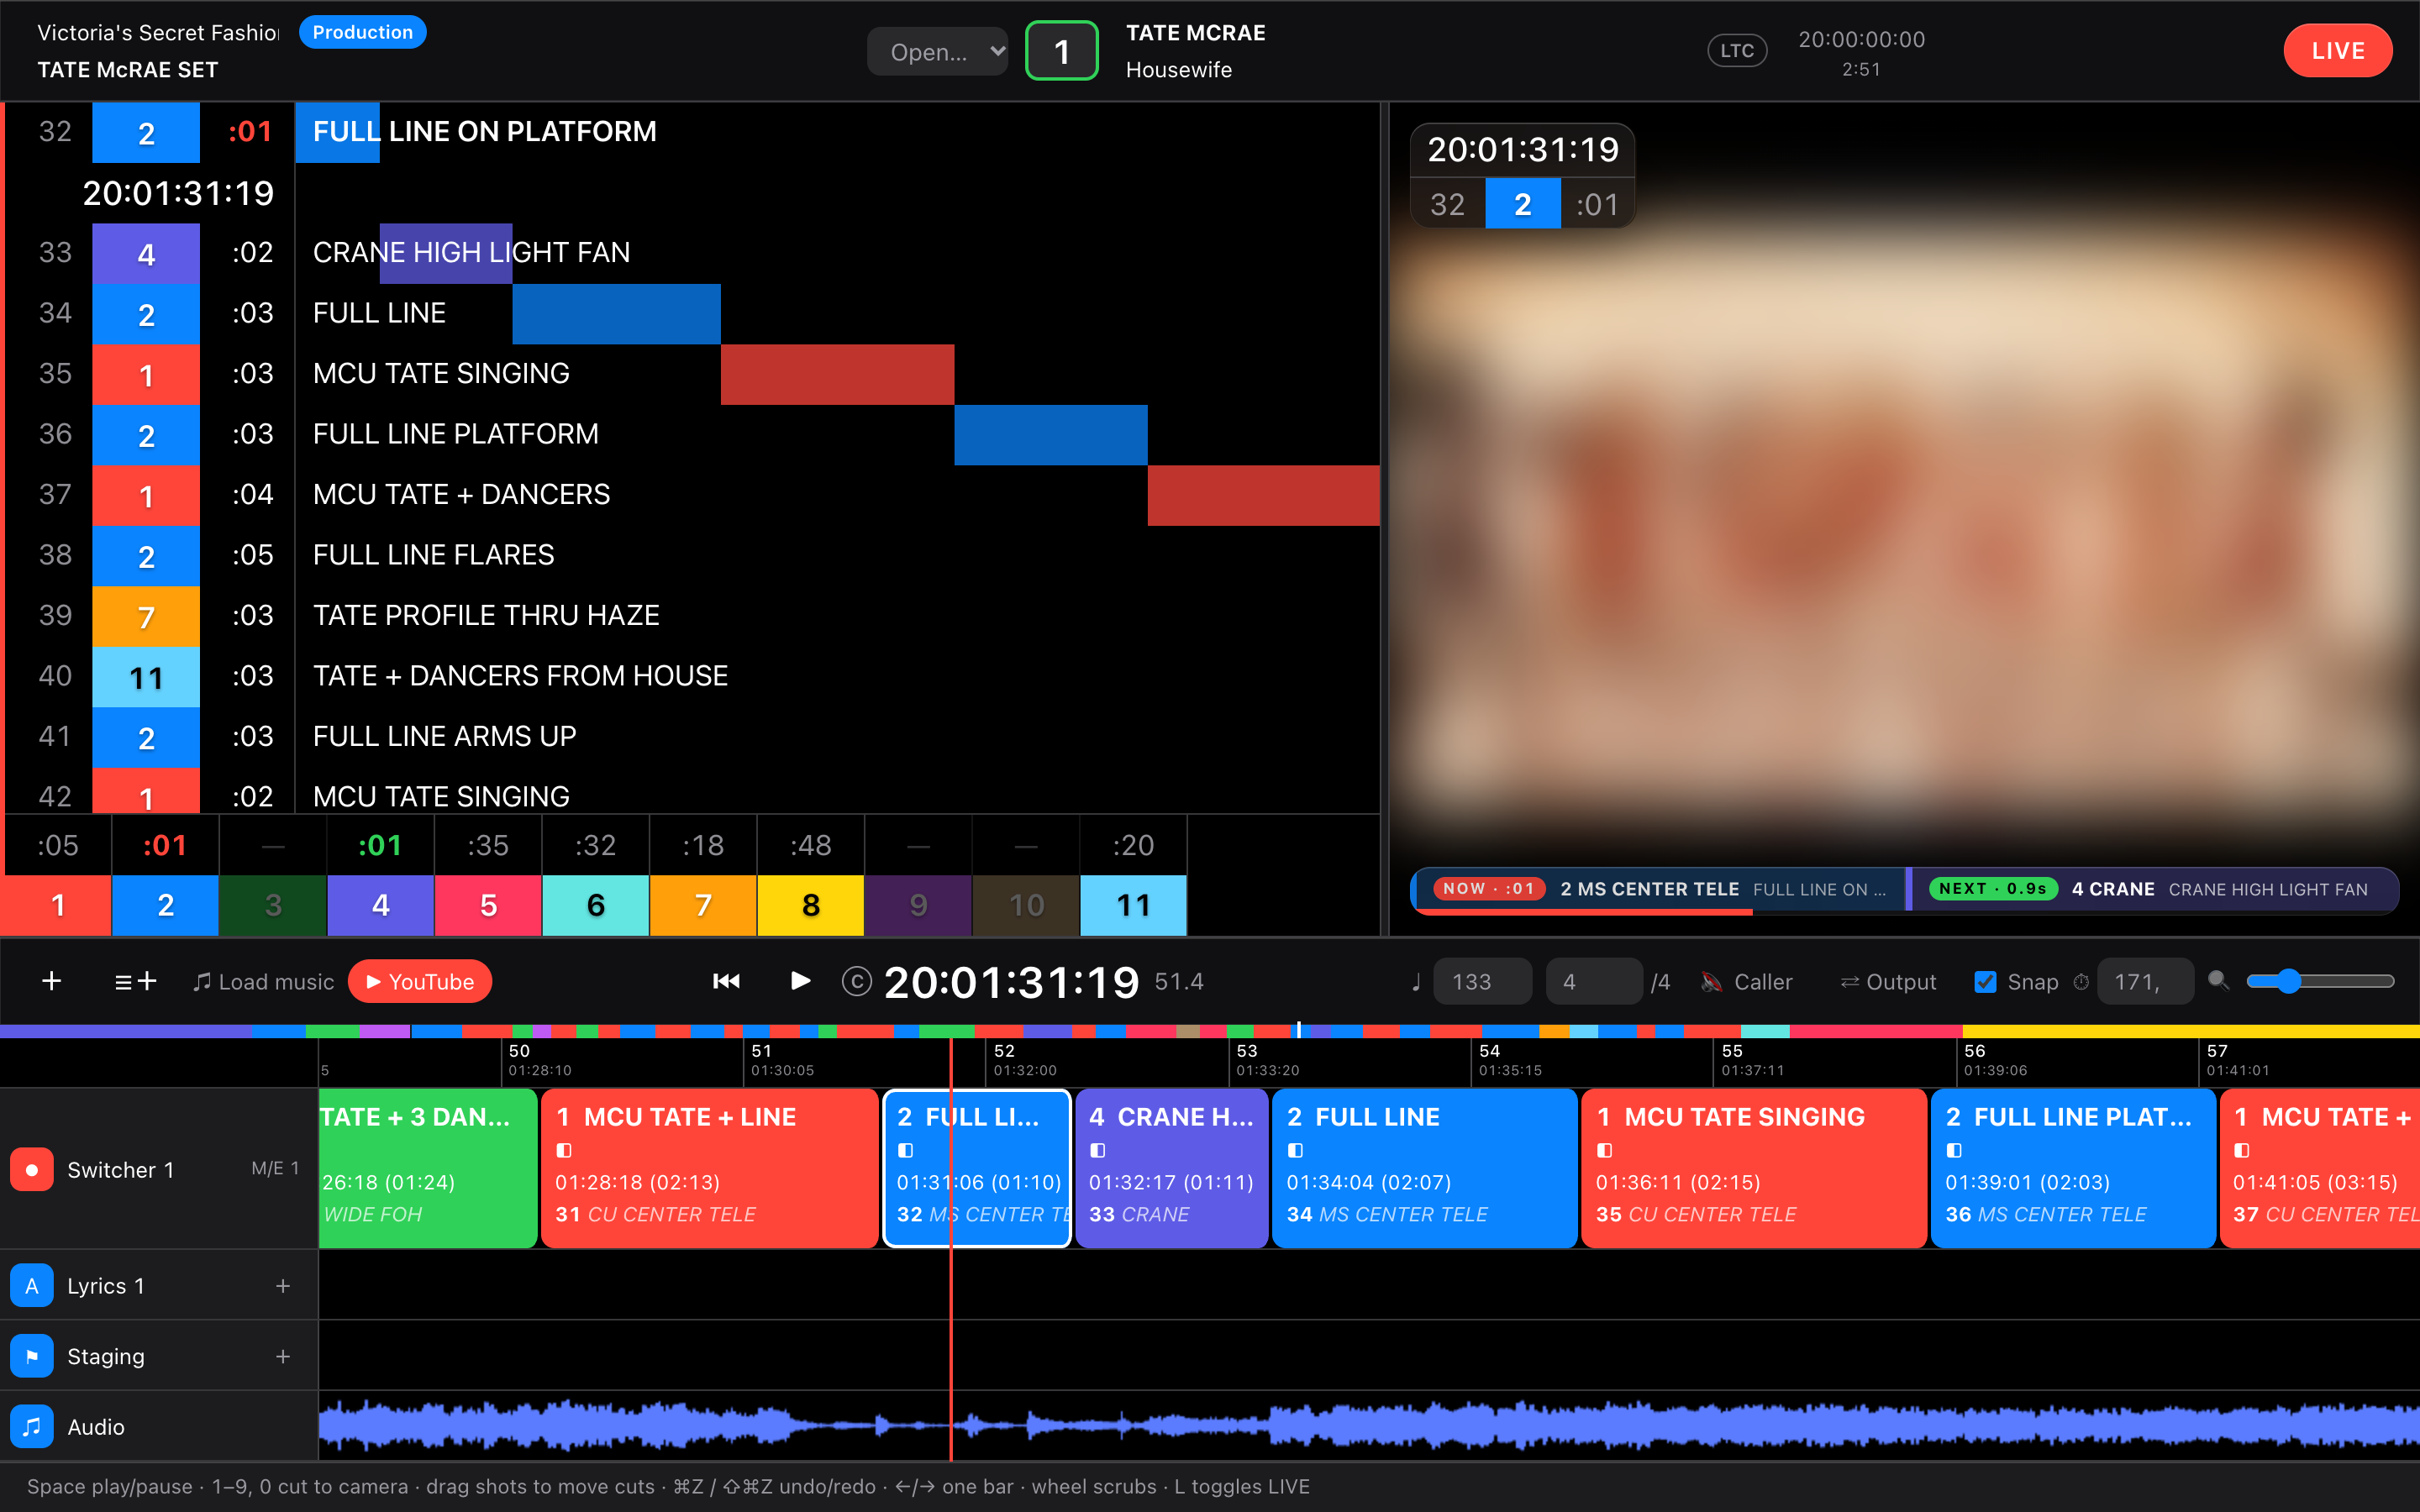Viewport: 2420px width, 1512px height.
Task: Click the plus icon to add track
Action: tap(52, 981)
